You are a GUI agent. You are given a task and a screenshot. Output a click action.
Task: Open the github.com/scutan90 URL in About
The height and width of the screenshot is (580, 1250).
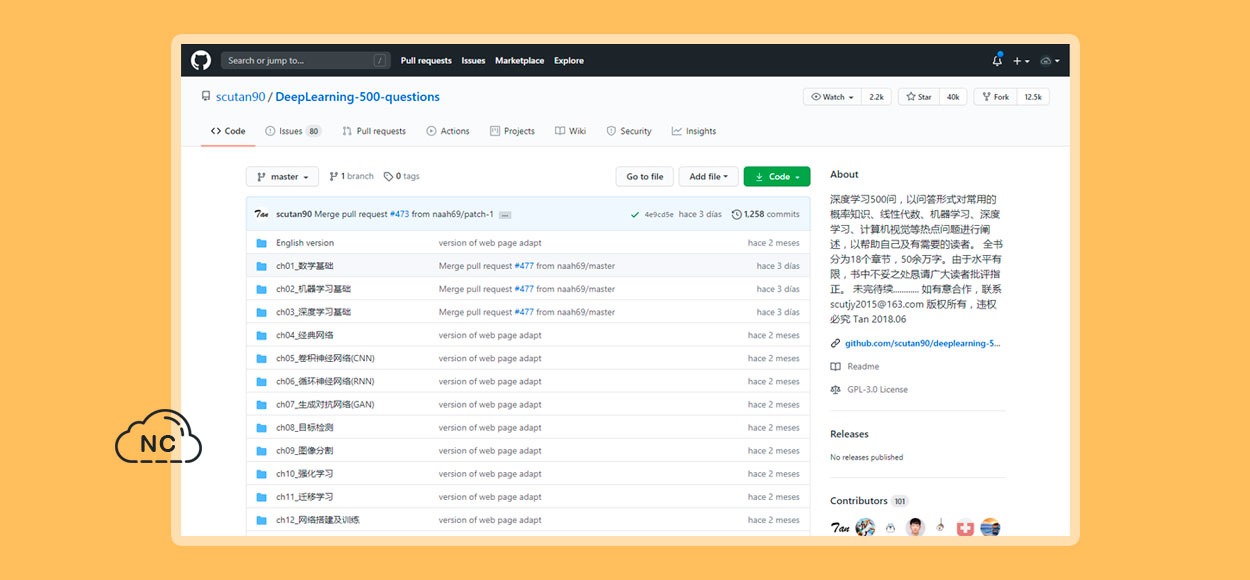pos(922,344)
